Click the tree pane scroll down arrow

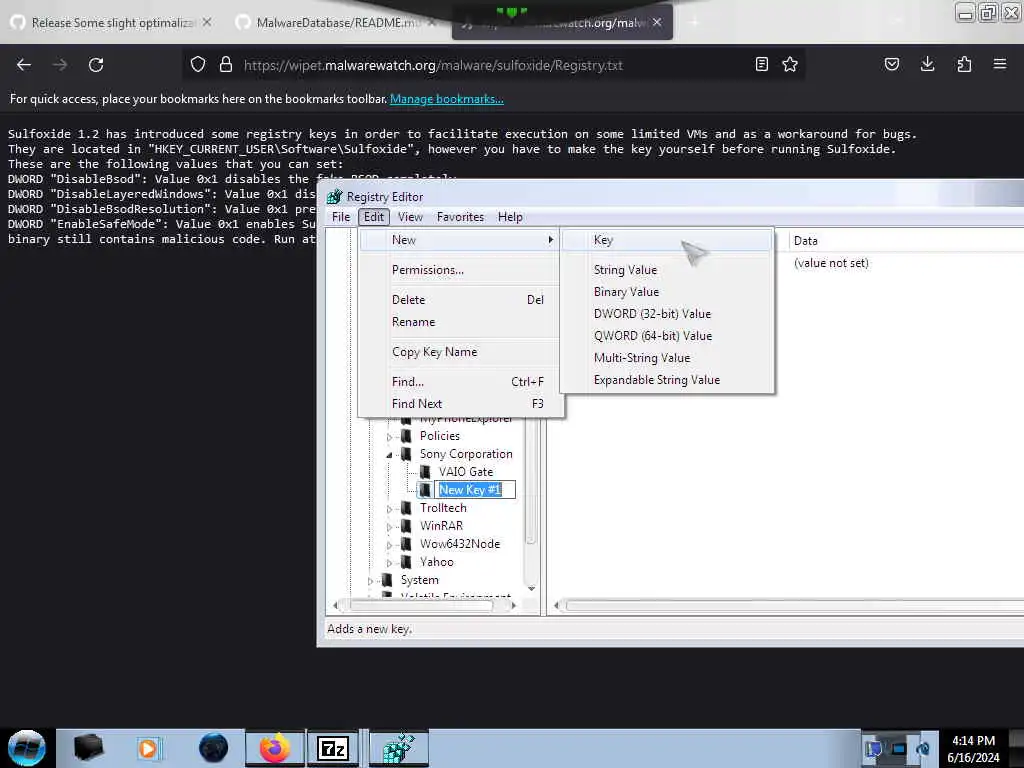coord(532,588)
